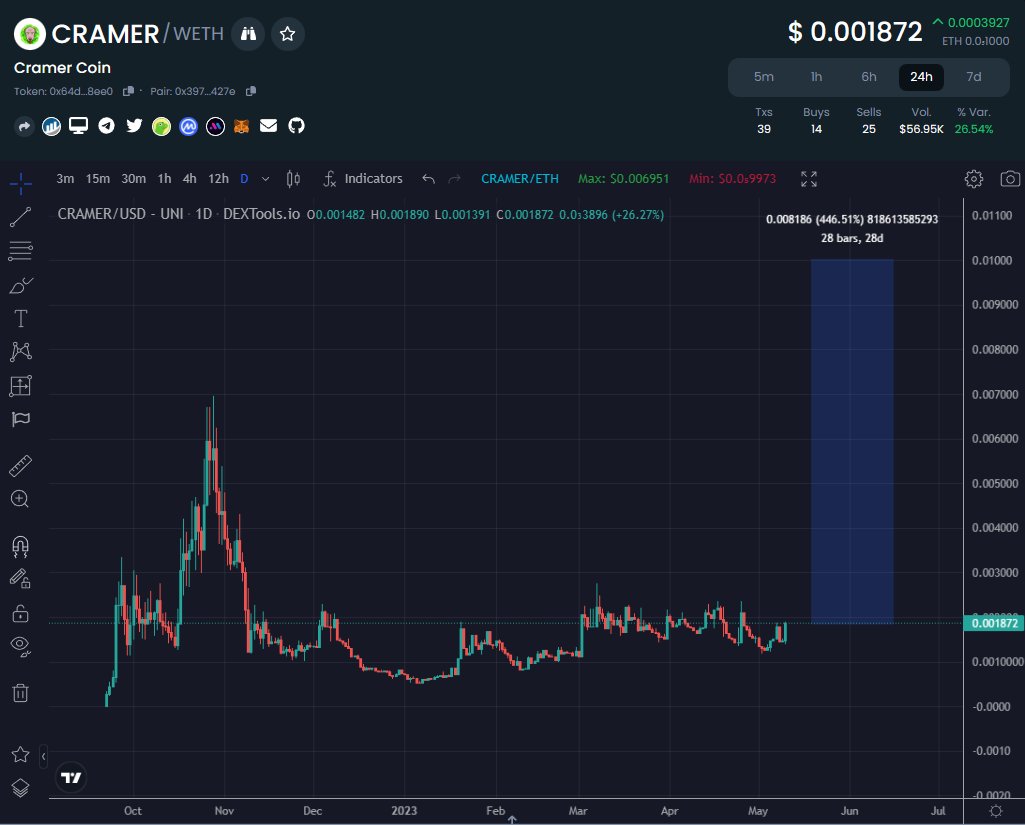The height and width of the screenshot is (825, 1025).
Task: Open the candle chart style menu
Action: pyautogui.click(x=294, y=178)
